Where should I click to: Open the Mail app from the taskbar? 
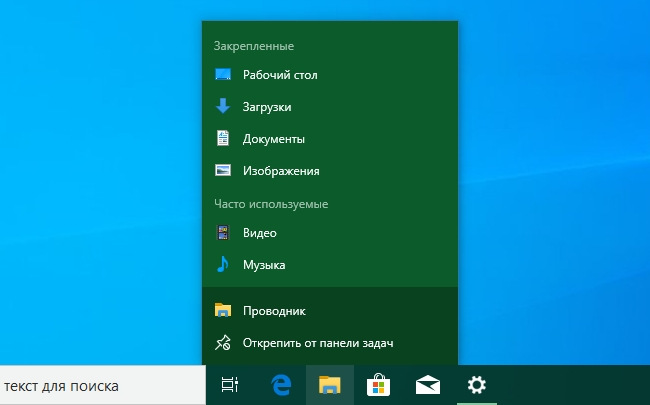click(428, 385)
